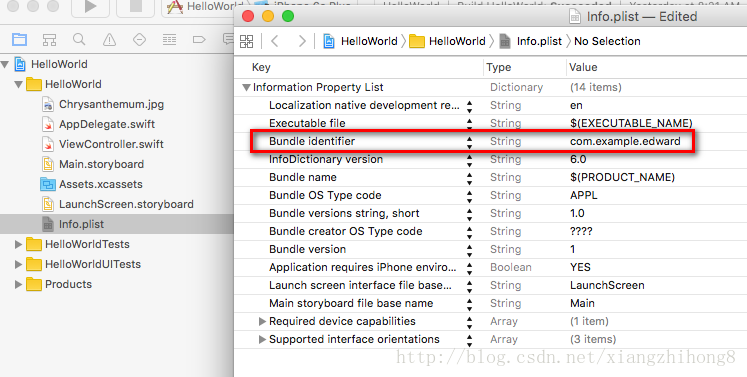747x377 pixels.
Task: Click Info.plist in the jump bar
Action: pyautogui.click(x=530, y=41)
